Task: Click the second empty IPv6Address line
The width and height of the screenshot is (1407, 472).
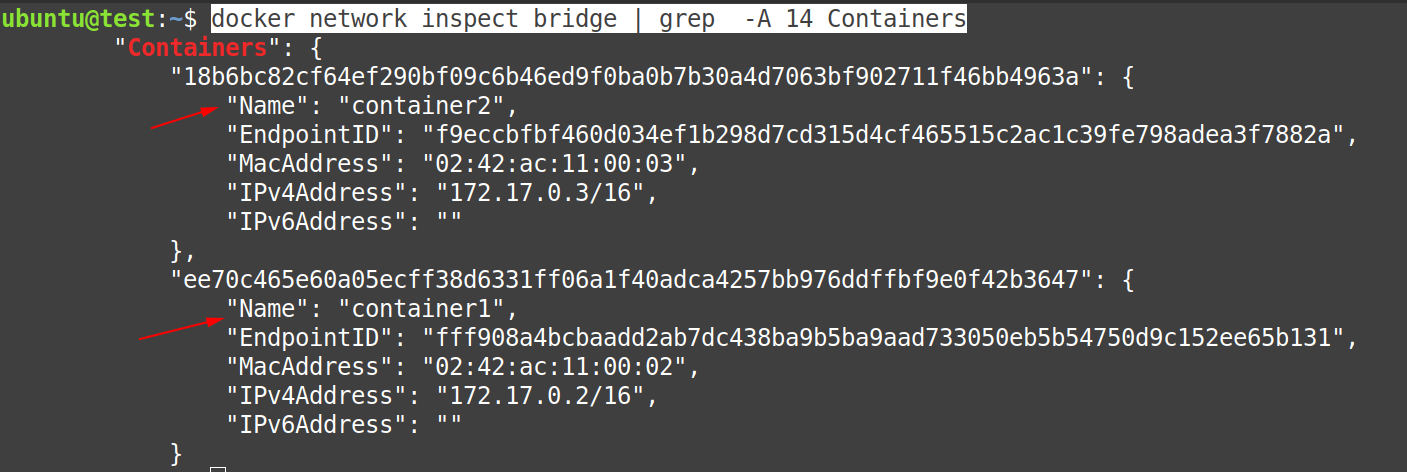Action: click(x=344, y=425)
